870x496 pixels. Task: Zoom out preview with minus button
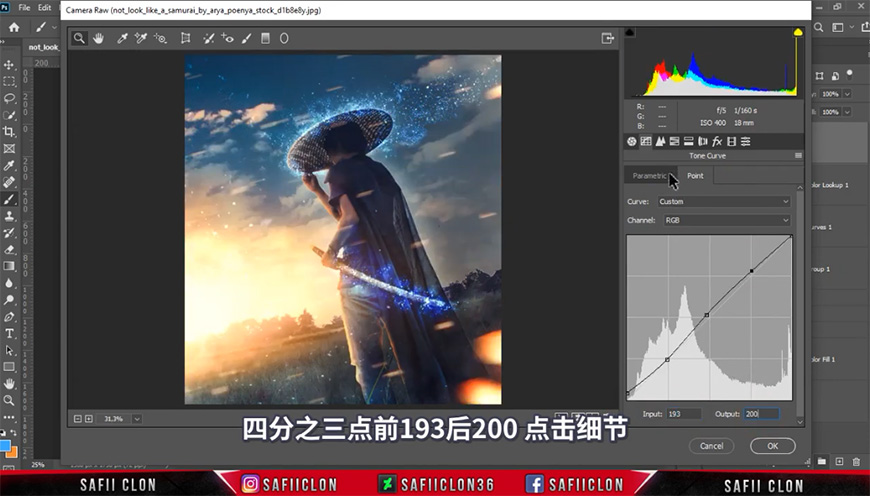coord(78,419)
